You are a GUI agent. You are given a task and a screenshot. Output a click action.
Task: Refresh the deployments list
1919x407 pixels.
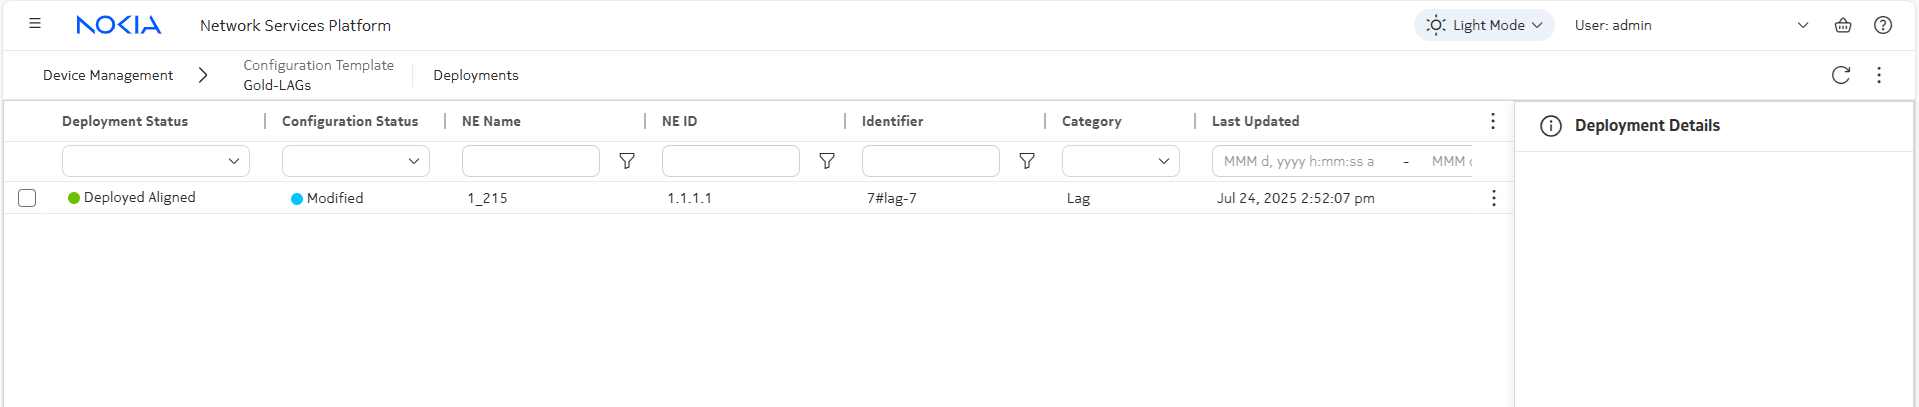coord(1840,75)
